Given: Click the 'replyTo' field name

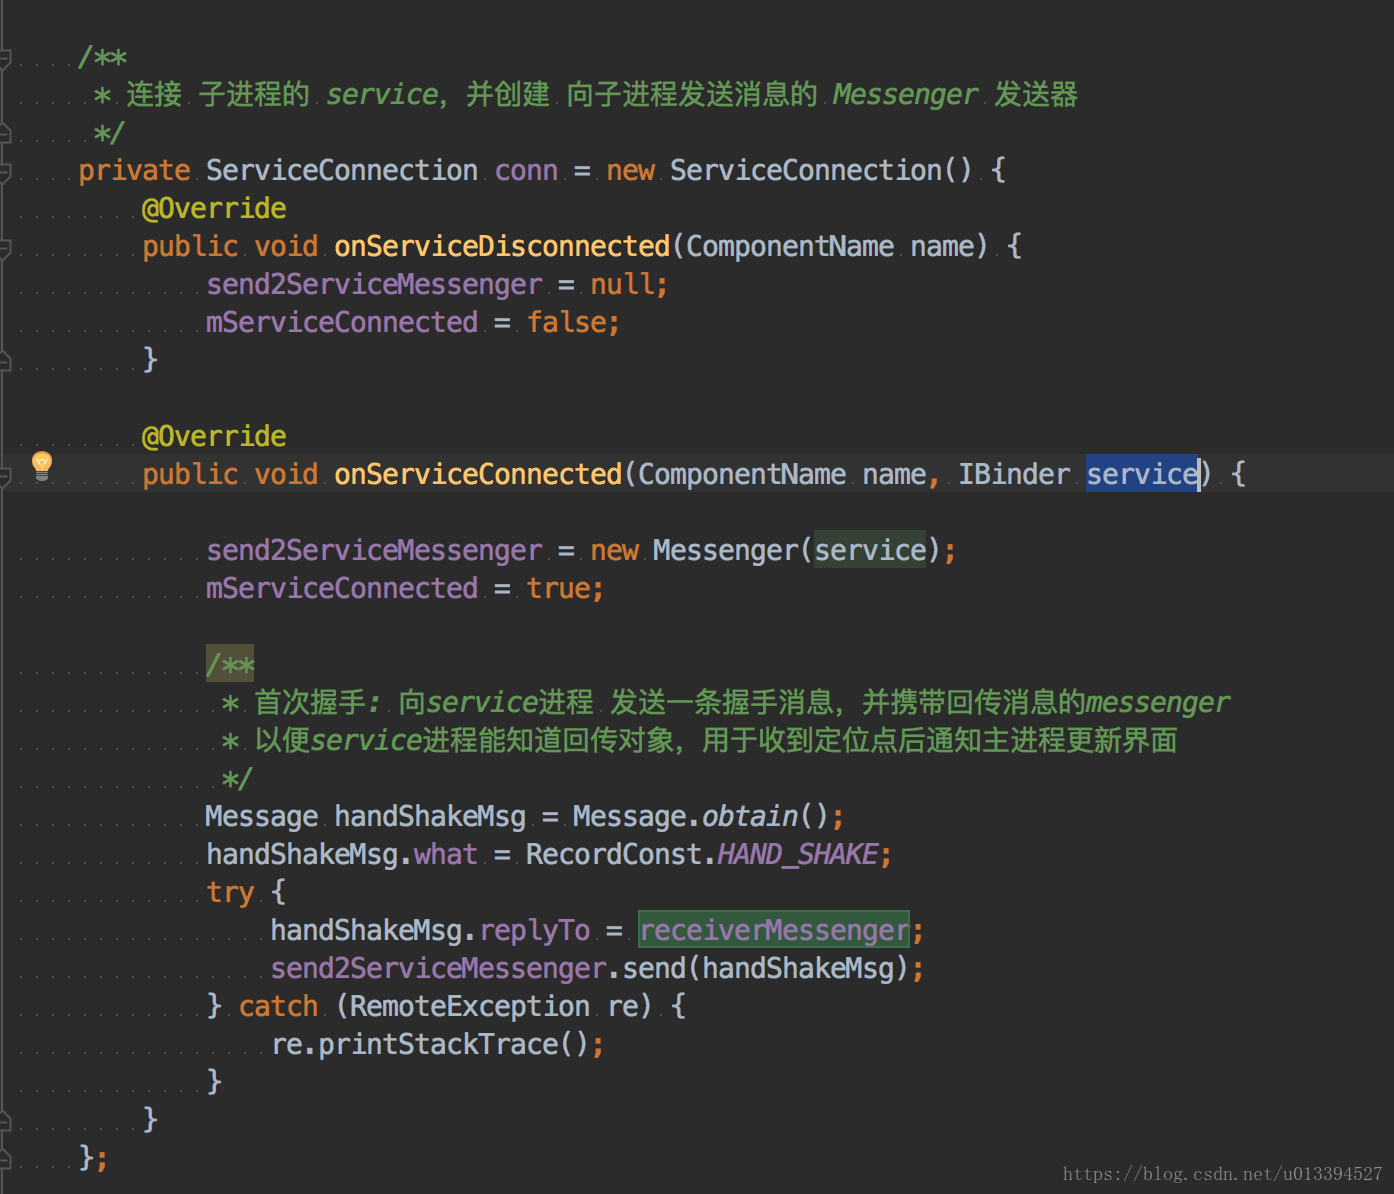Looking at the screenshot, I should [534, 930].
